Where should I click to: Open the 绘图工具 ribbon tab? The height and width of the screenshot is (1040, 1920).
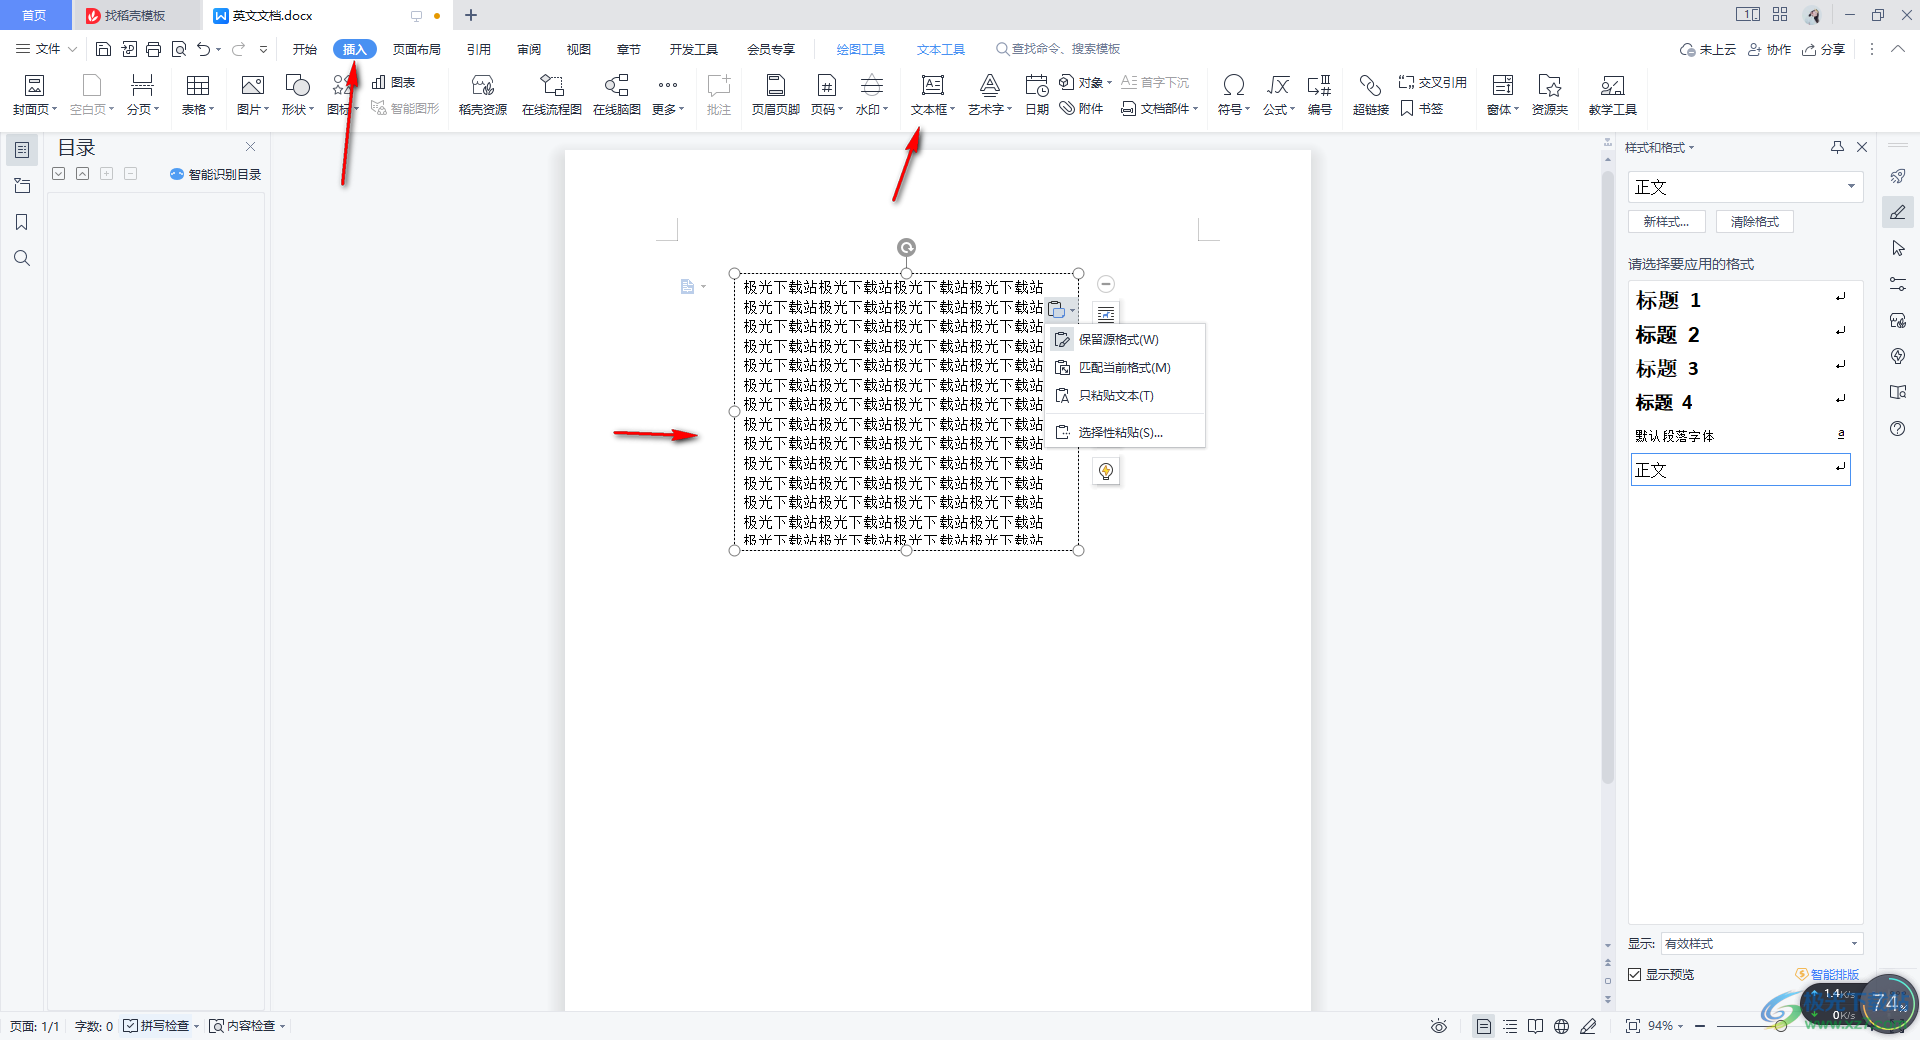click(x=860, y=49)
